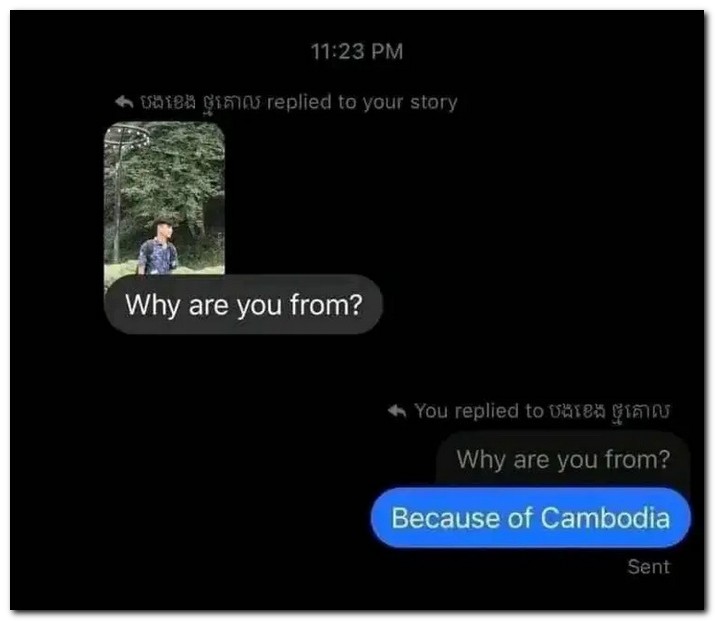Click the person in the story thumbnail

[x=158, y=247]
